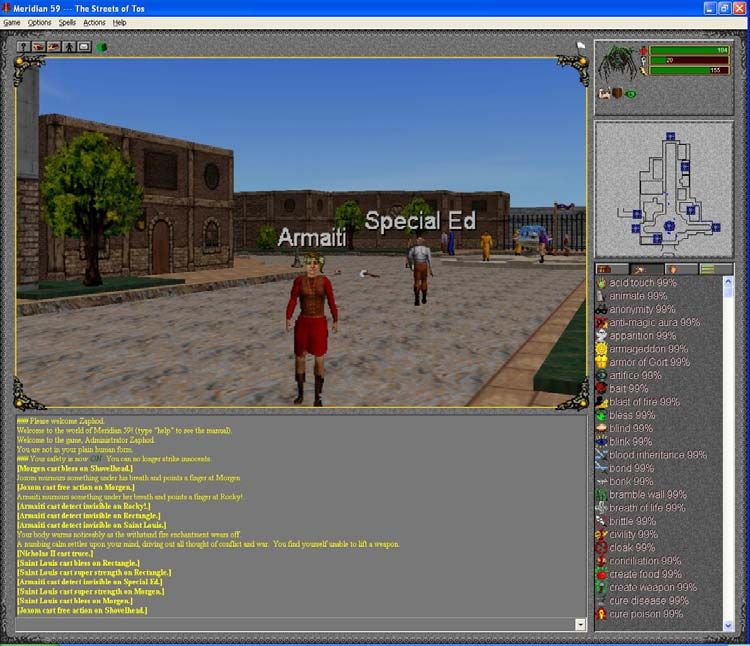This screenshot has height=646, width=750.
Task: Click the lightning vigor icon beside third bar
Action: click(644, 71)
